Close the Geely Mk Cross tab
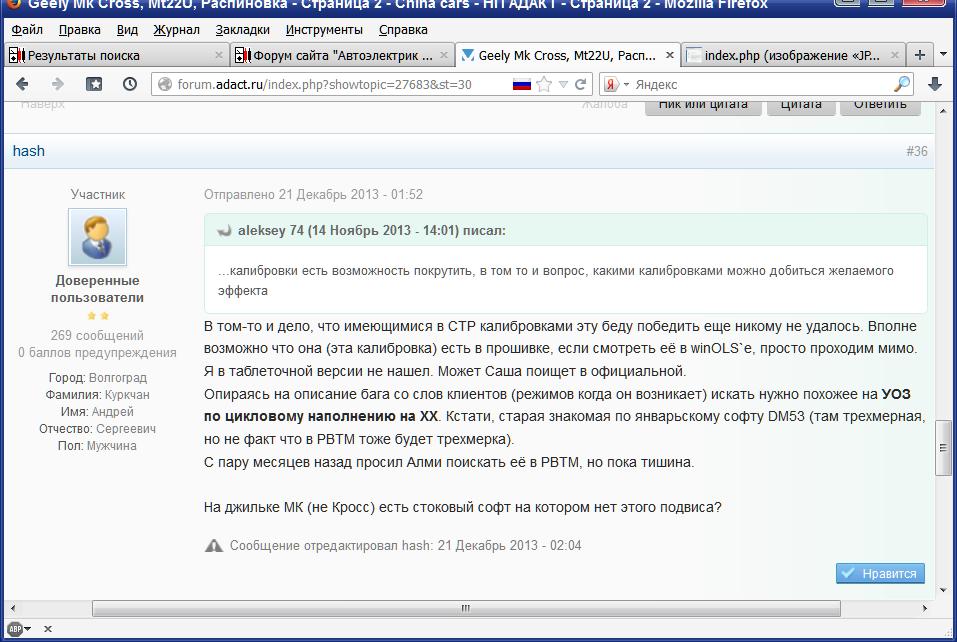957x642 pixels. click(670, 55)
